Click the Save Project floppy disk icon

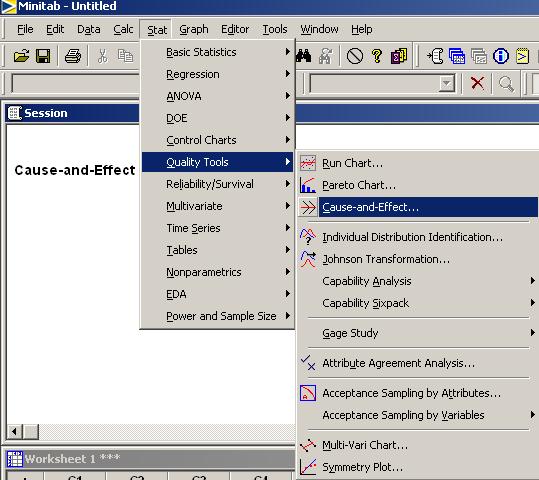click(43, 56)
